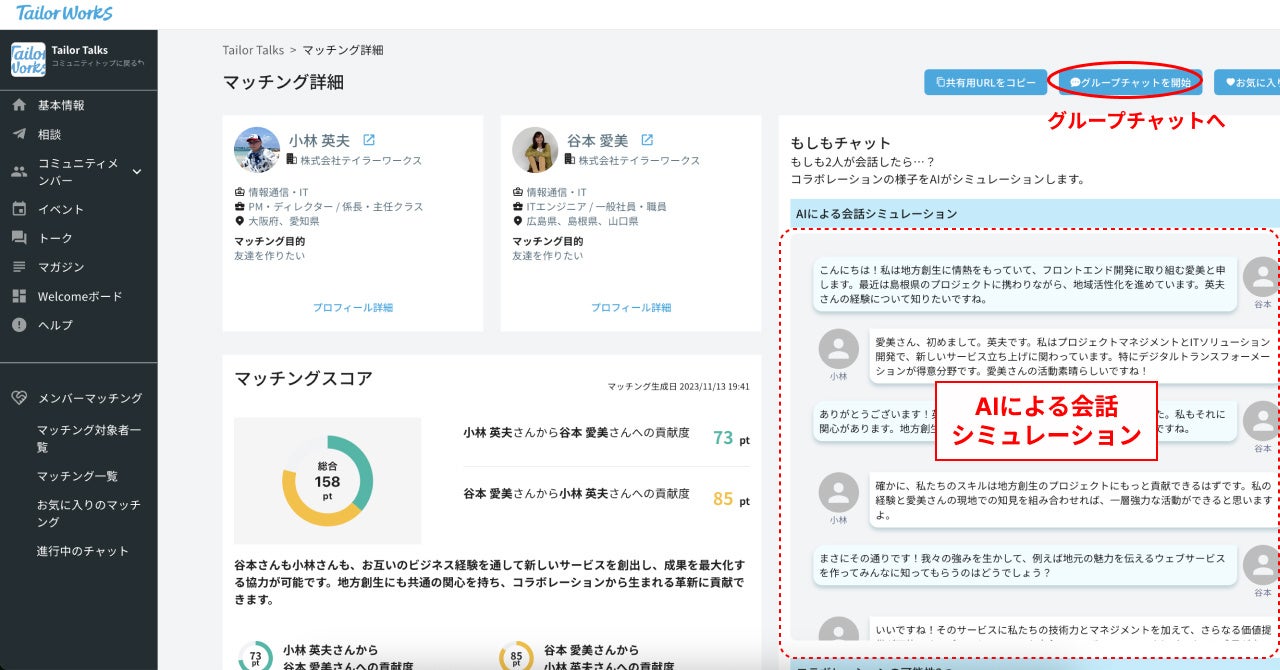Click the 73 pt contribution score value

[731, 438]
